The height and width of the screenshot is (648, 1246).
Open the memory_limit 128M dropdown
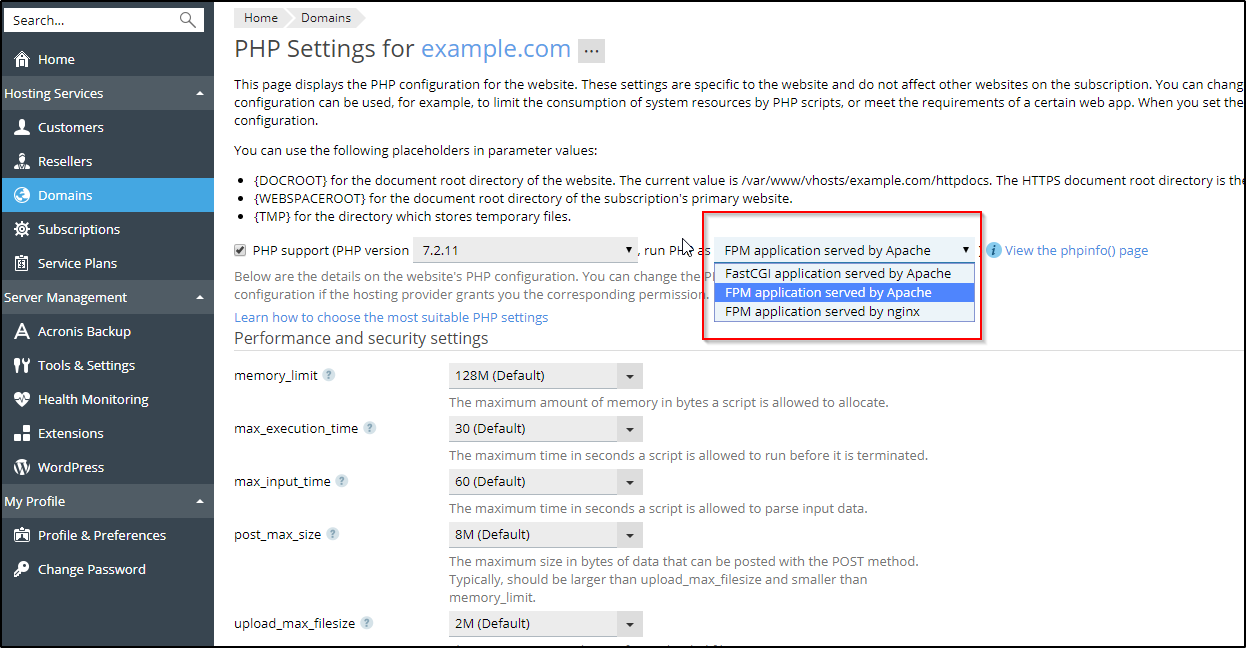(545, 376)
